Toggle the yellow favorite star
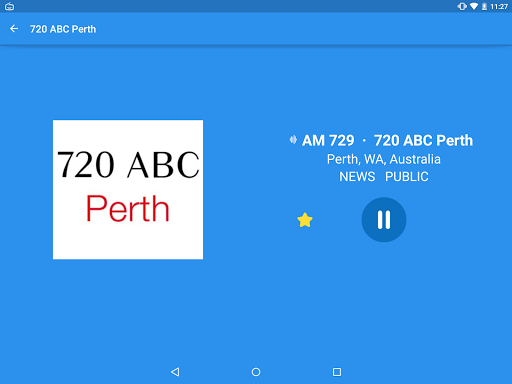The width and height of the screenshot is (512, 384). coord(305,220)
